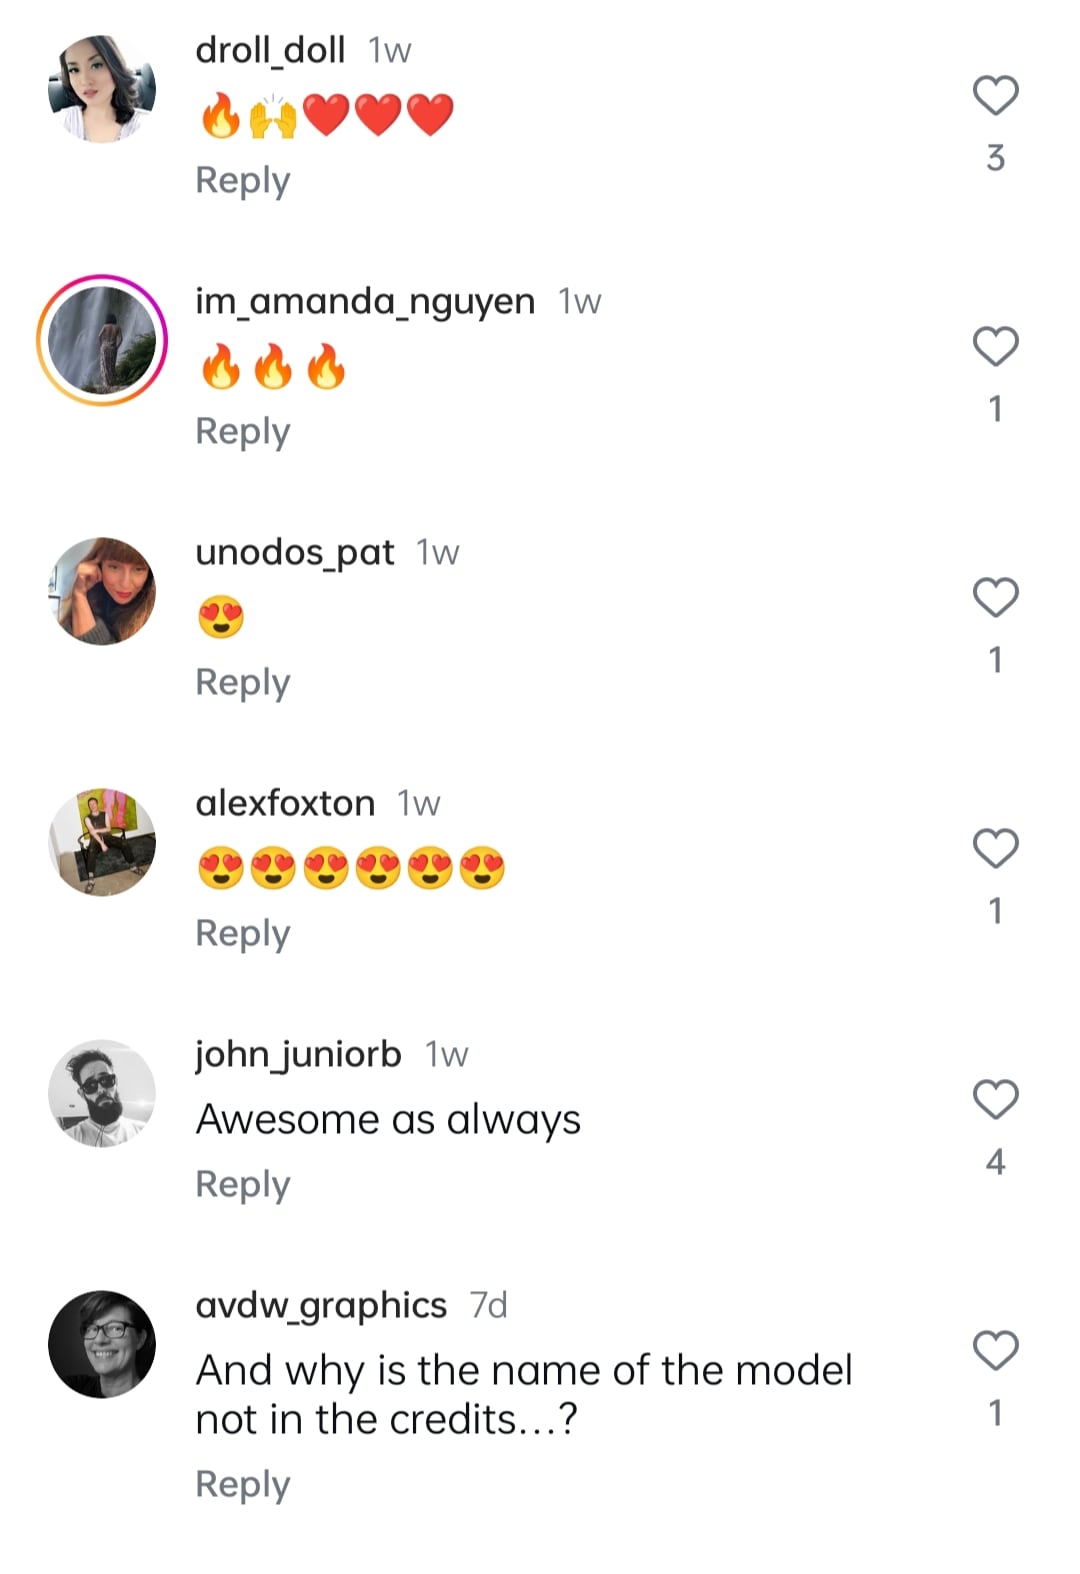The image size is (1080, 1574).
Task: Open alexfoxton's profile picture
Action: [x=102, y=842]
